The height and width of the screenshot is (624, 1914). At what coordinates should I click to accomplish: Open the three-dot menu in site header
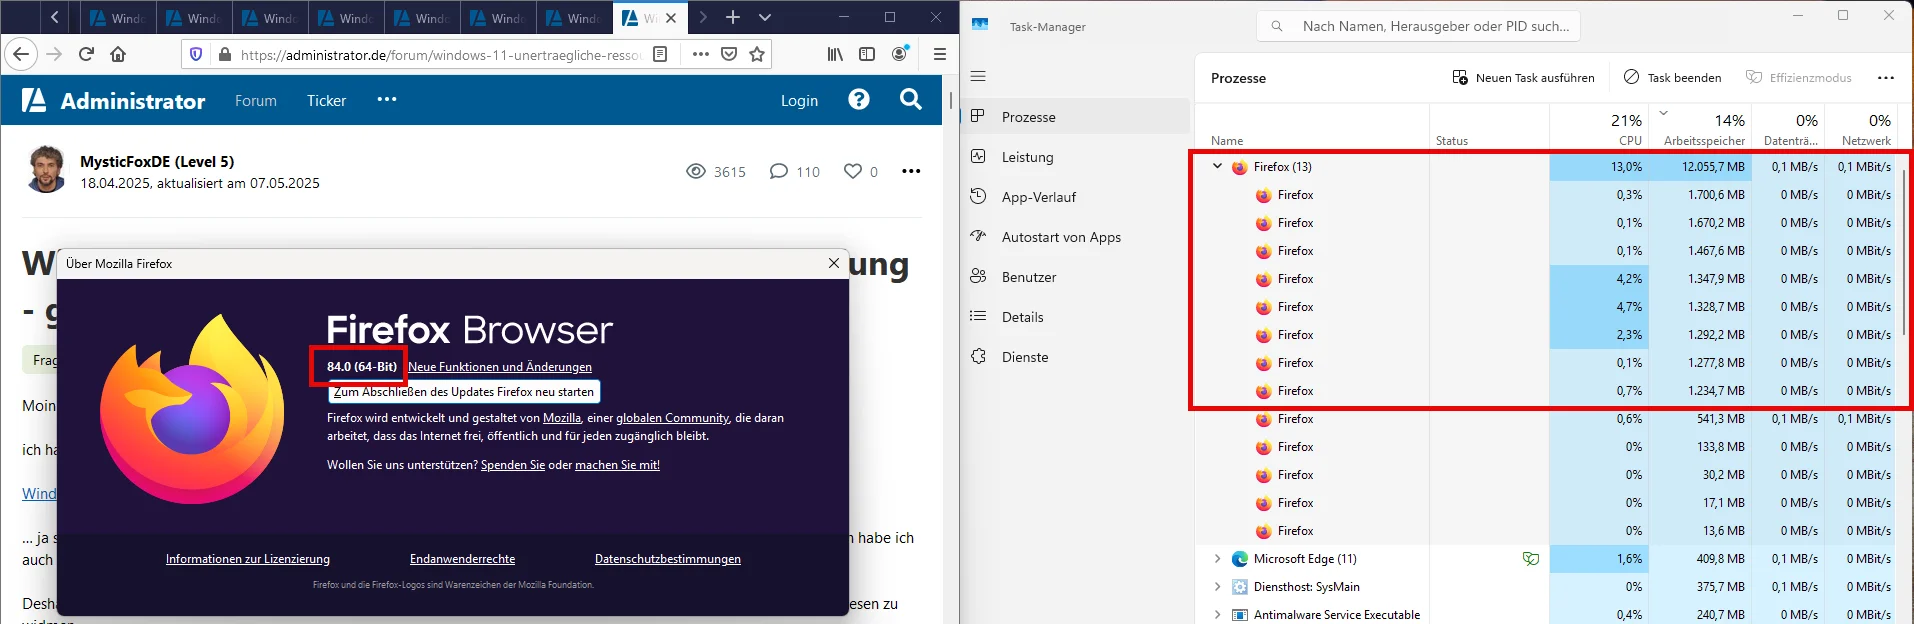387,99
